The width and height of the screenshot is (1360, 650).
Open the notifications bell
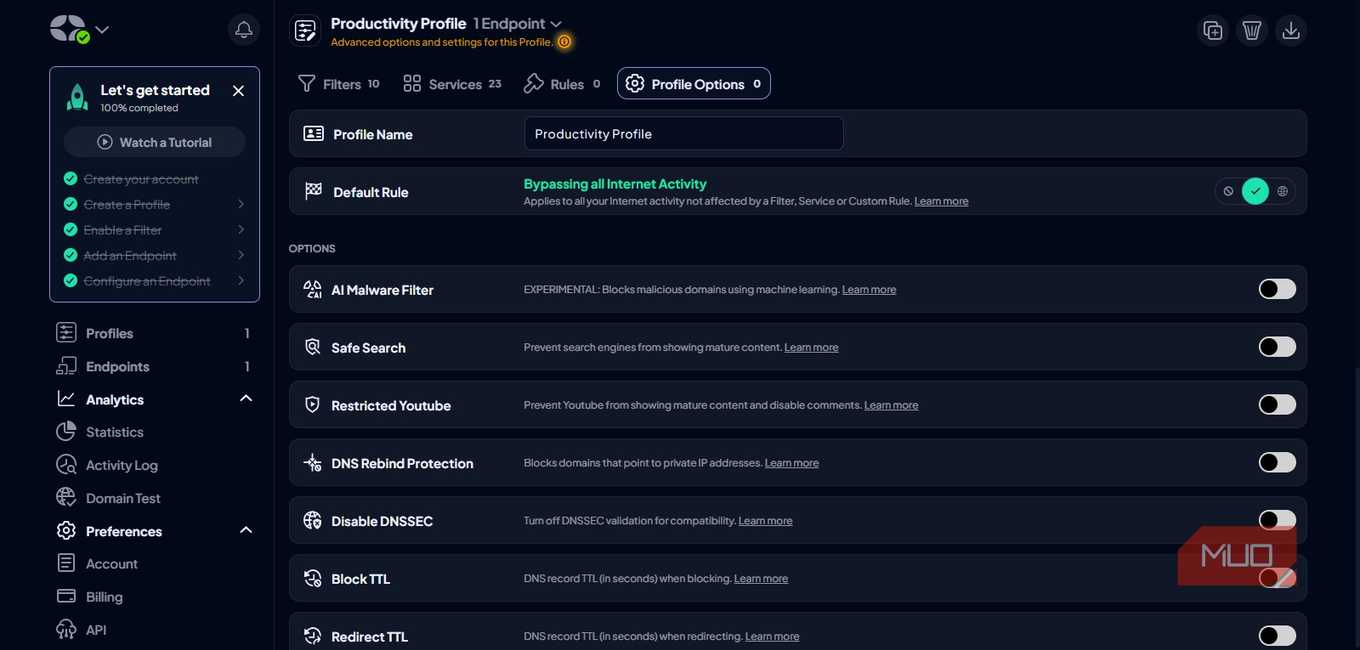tap(243, 29)
